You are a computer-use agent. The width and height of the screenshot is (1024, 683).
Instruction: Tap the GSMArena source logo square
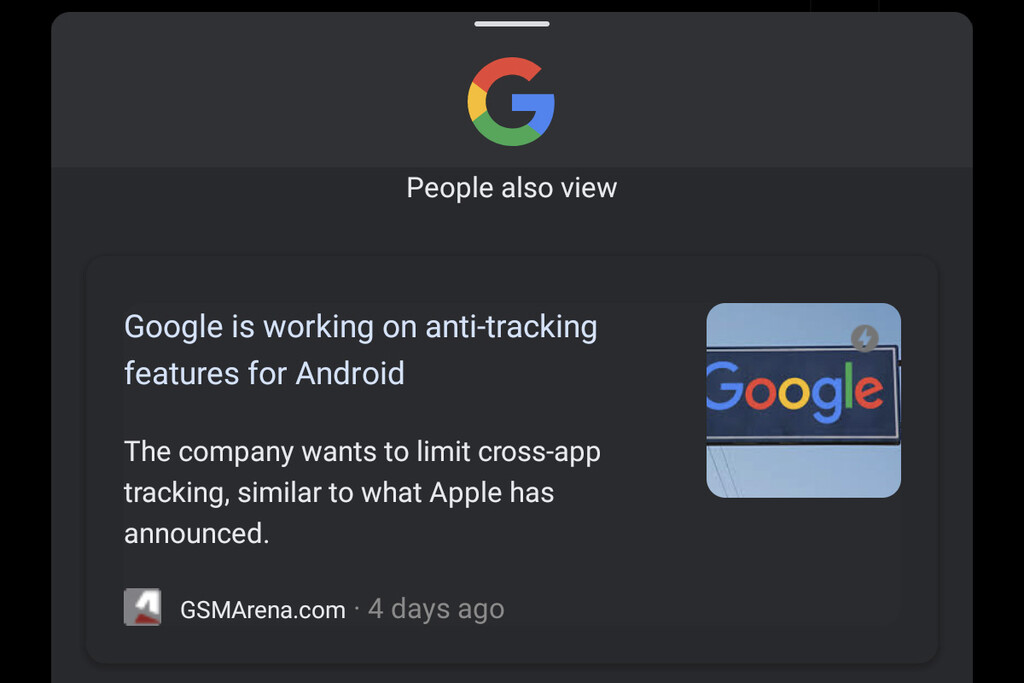[x=144, y=607]
